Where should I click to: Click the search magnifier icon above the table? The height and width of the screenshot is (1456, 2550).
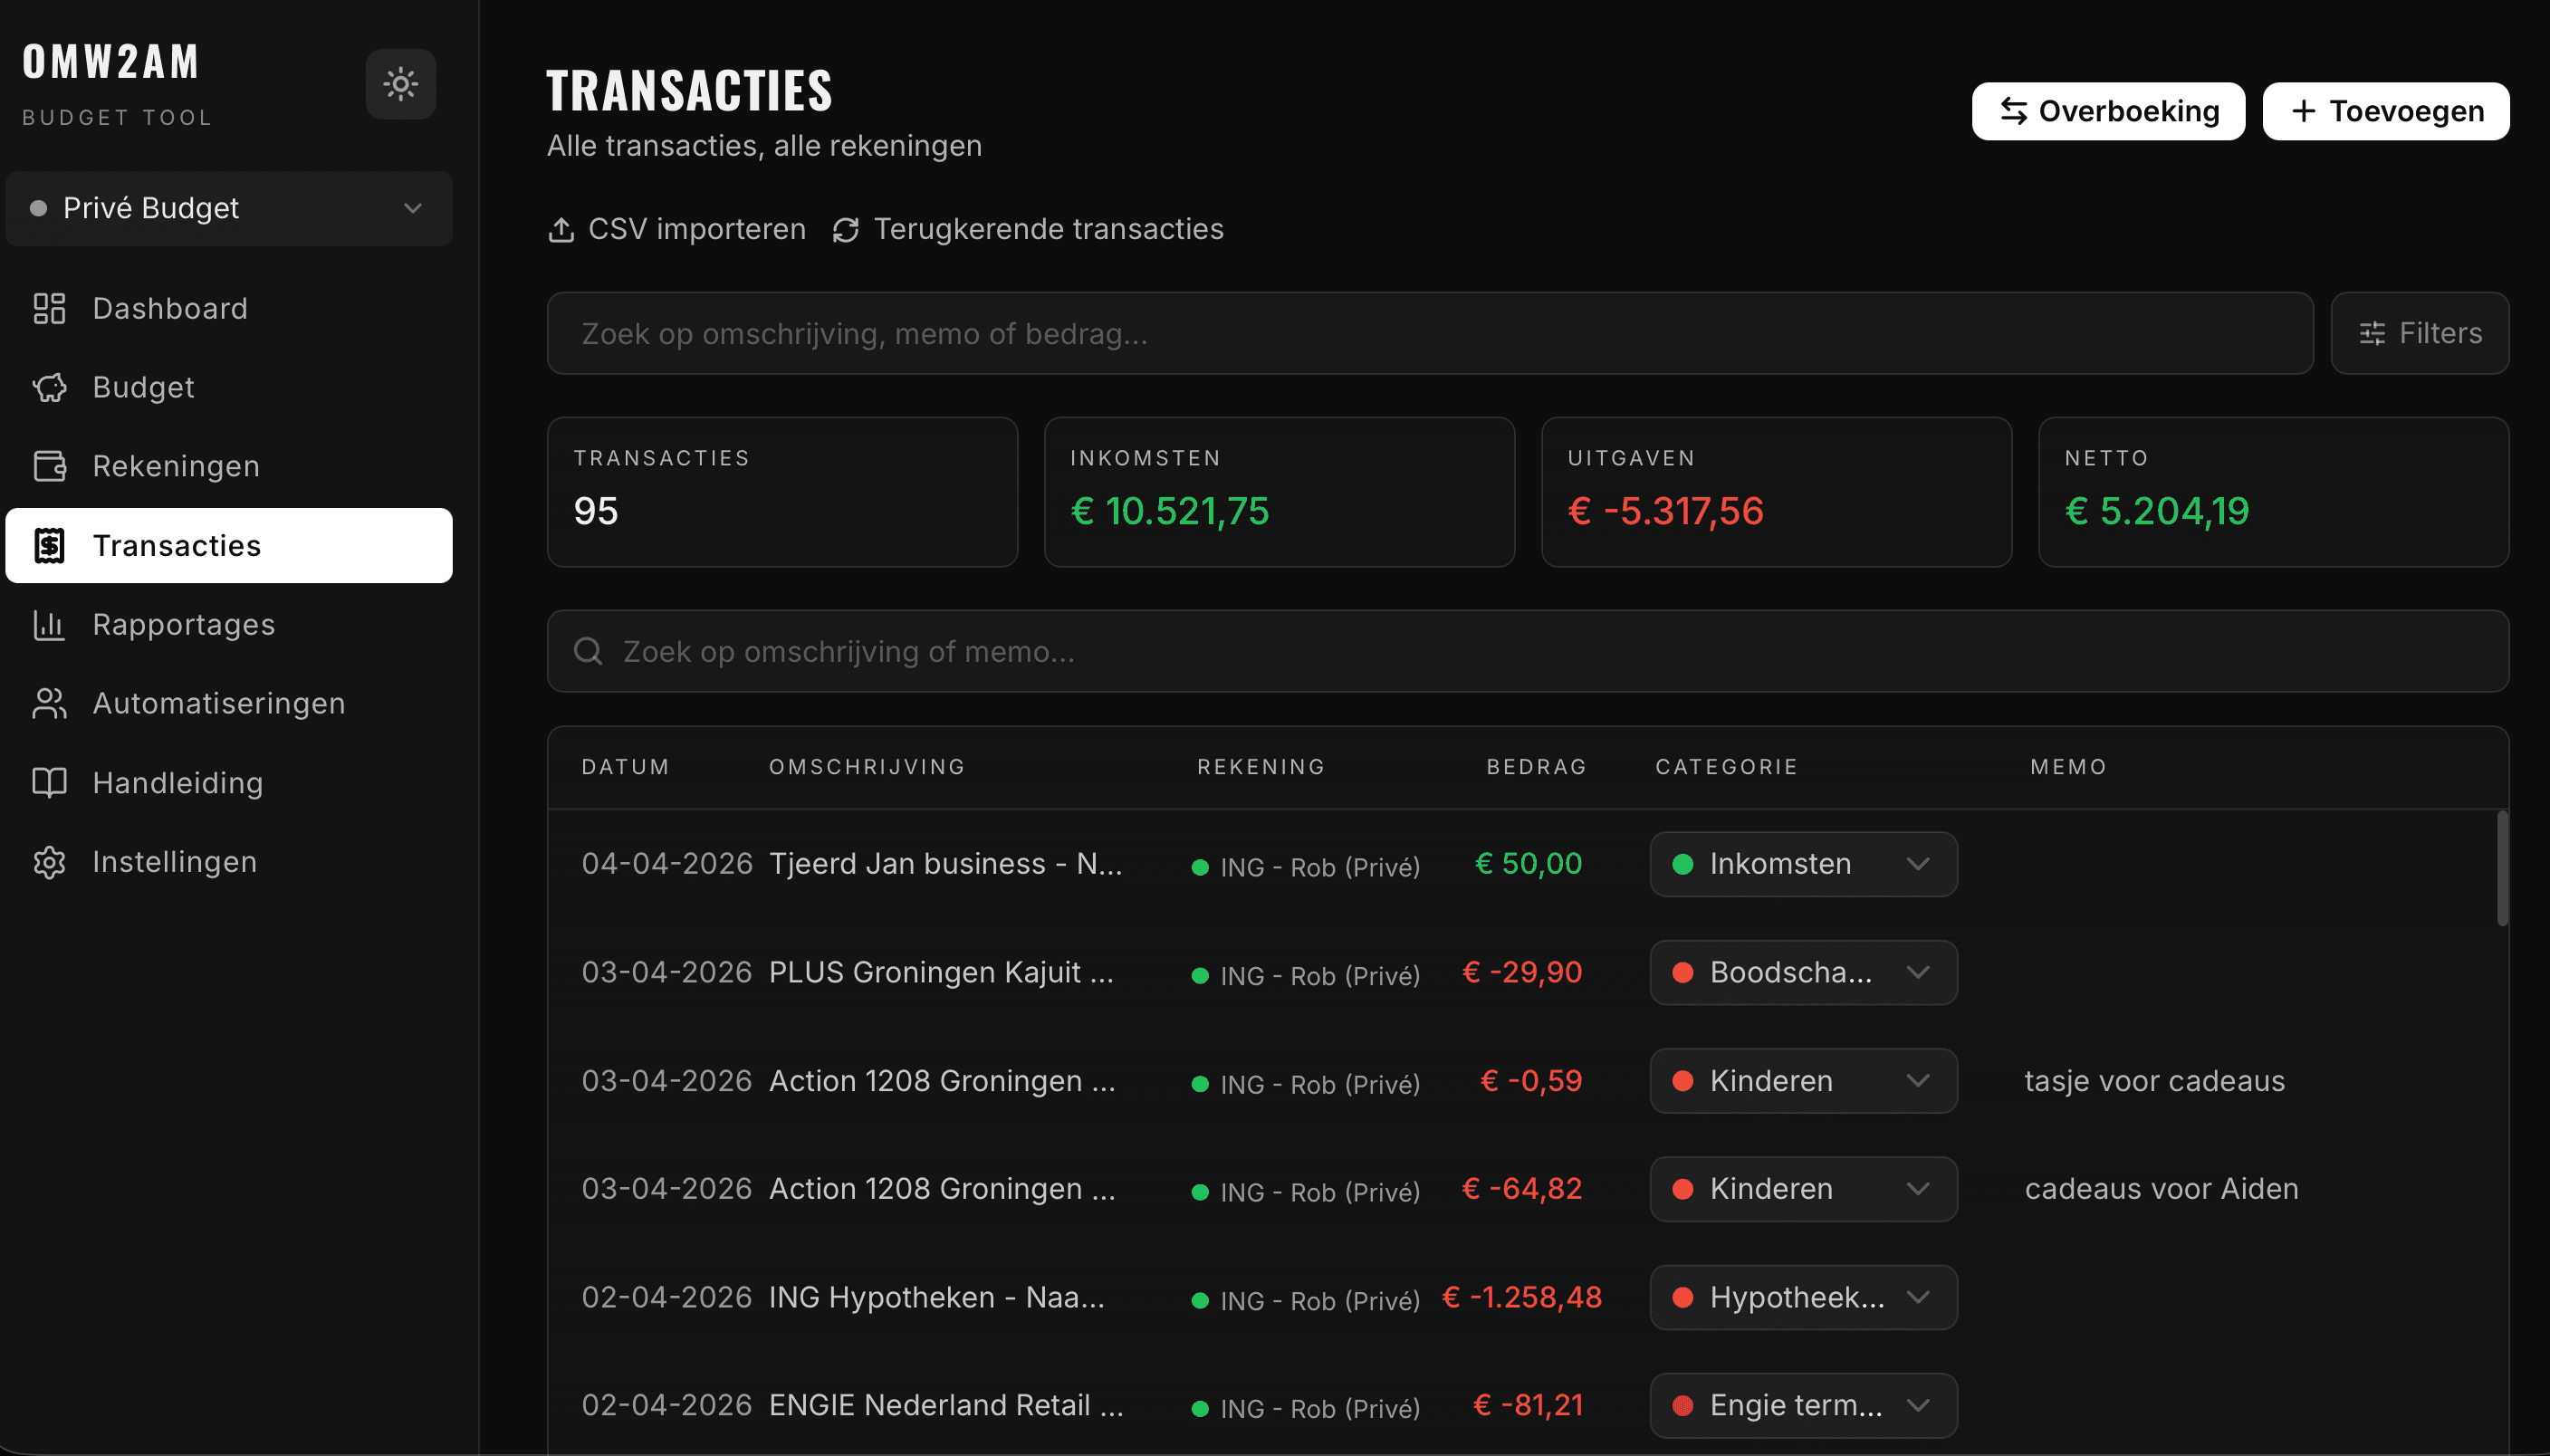[589, 651]
